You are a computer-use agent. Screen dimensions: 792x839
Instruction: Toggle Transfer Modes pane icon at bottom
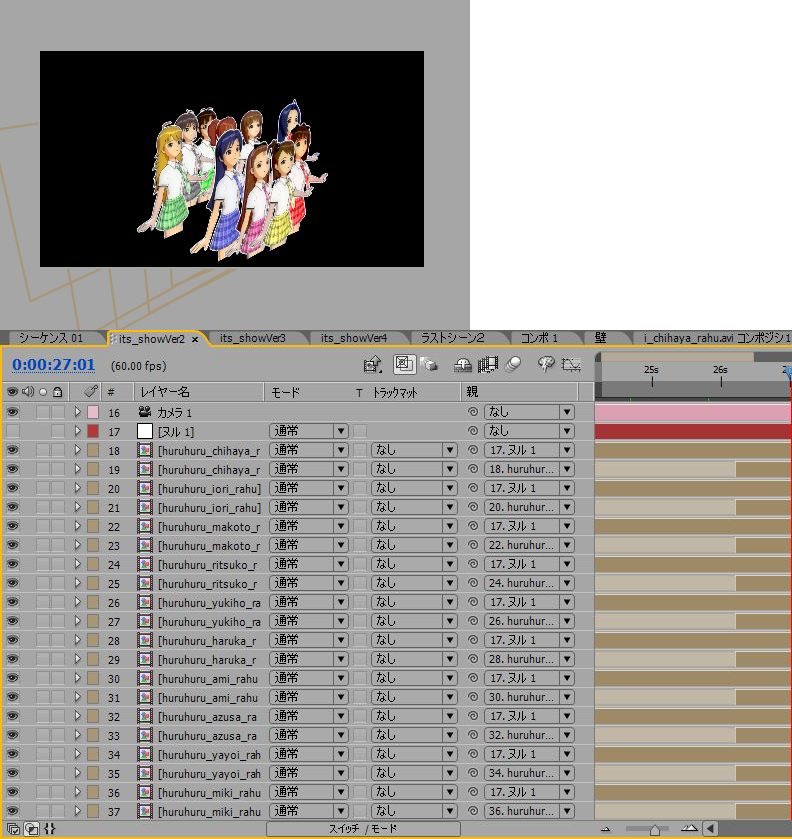[x=32, y=829]
